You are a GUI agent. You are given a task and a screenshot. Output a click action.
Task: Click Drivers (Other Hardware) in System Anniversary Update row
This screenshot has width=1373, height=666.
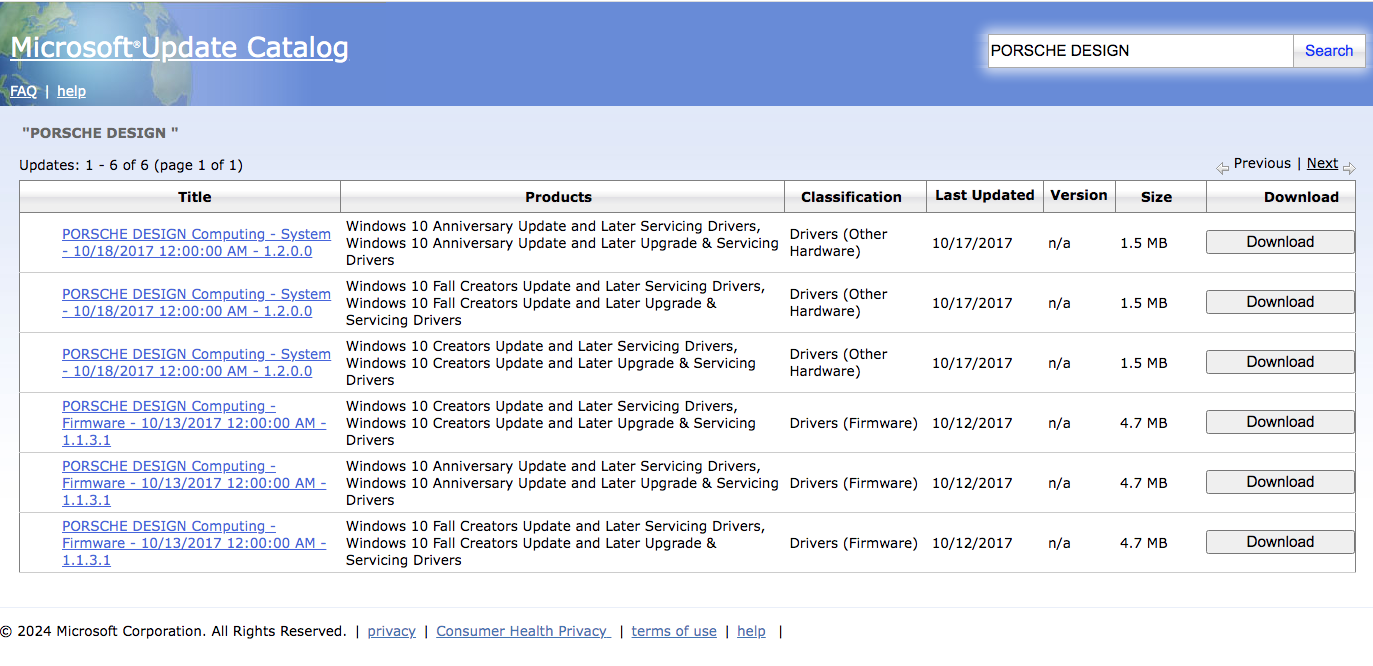coord(839,243)
